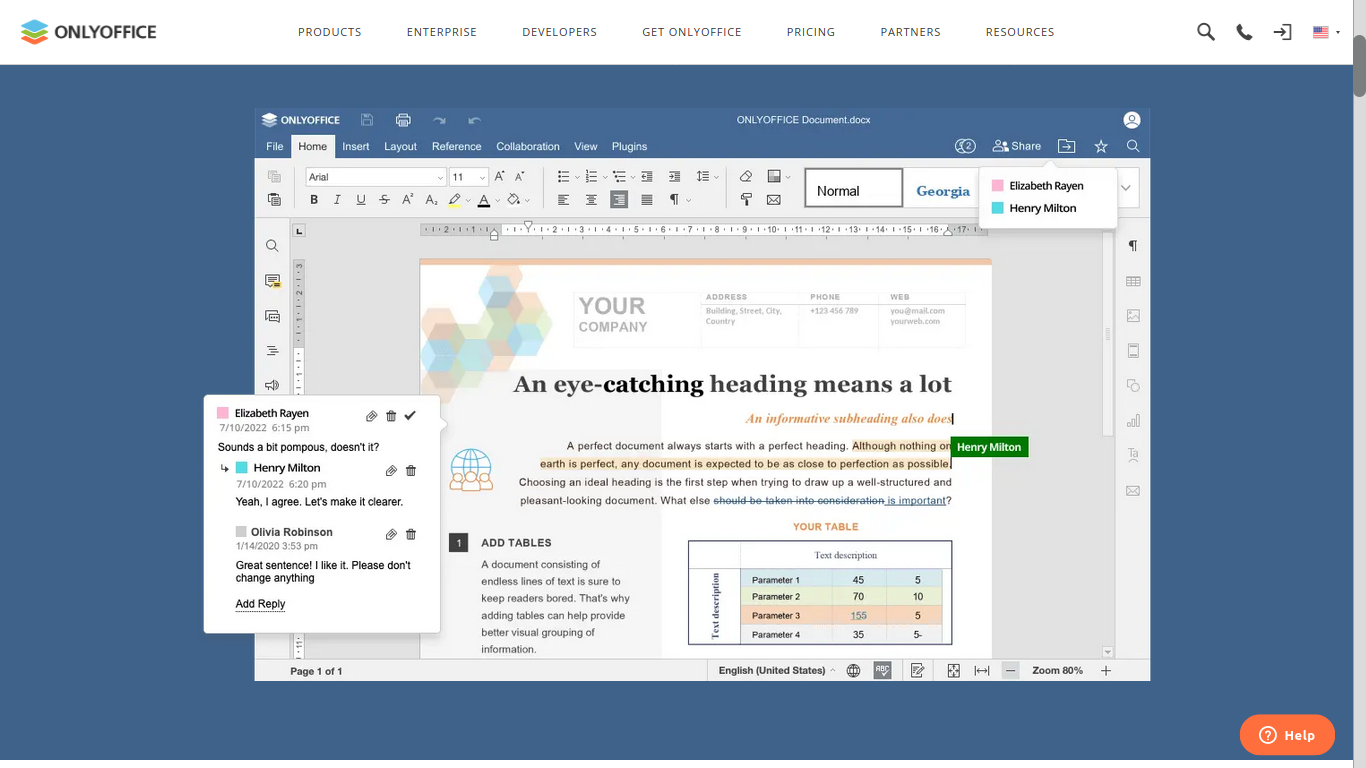The width and height of the screenshot is (1366, 768).
Task: Click the increase indent icon
Action: (674, 176)
